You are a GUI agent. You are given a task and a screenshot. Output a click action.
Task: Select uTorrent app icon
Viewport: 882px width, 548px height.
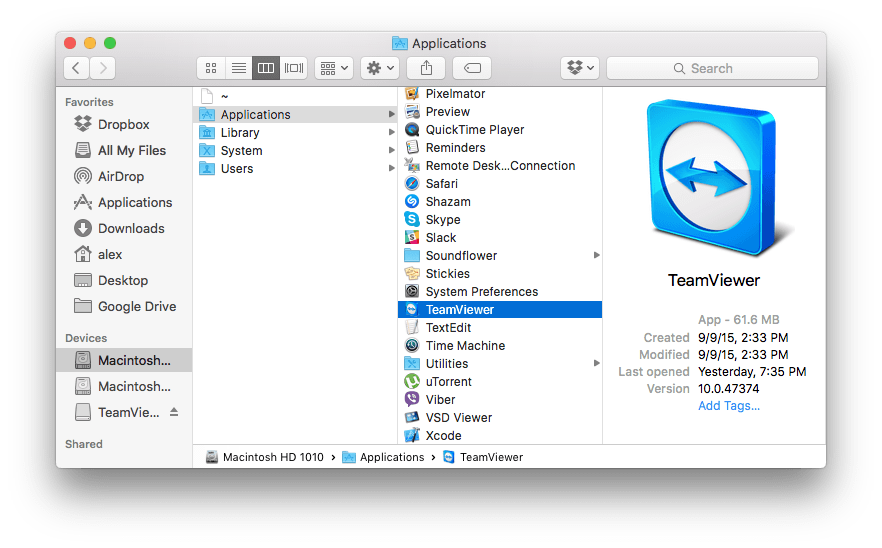tap(412, 381)
